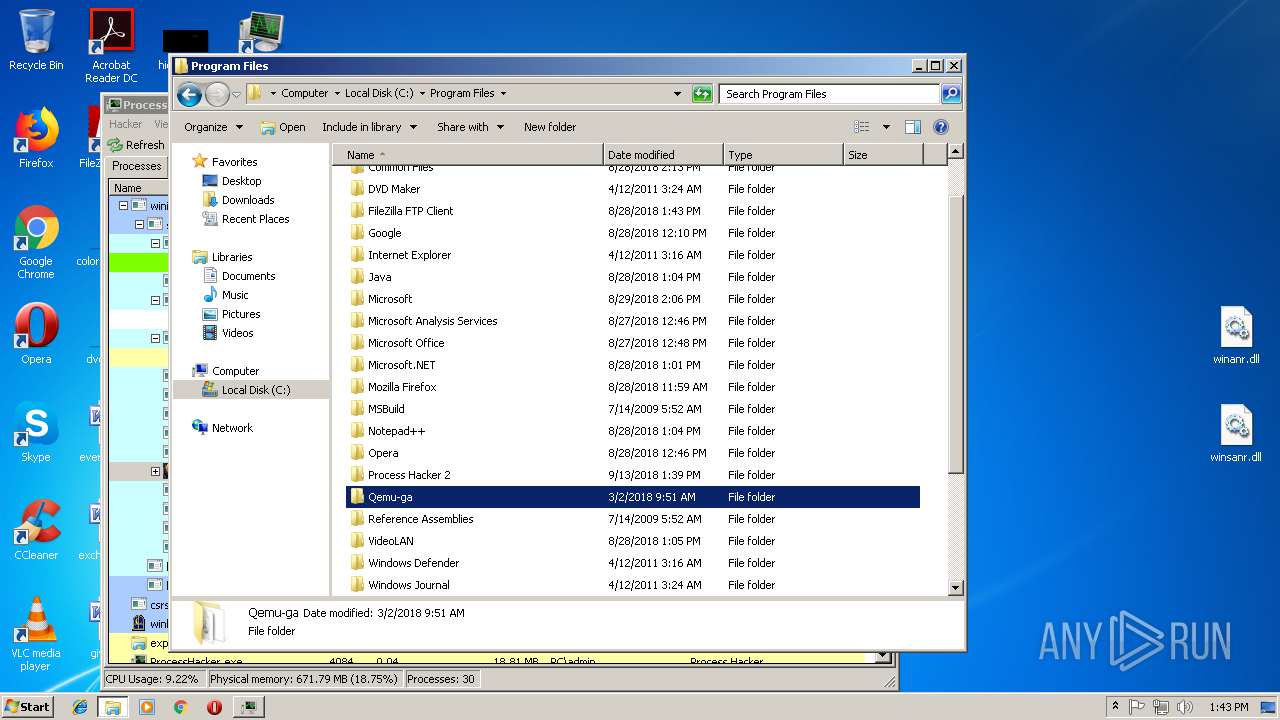
Task: Click the Local Disk (C:) breadcrumb
Action: pyautogui.click(x=379, y=93)
